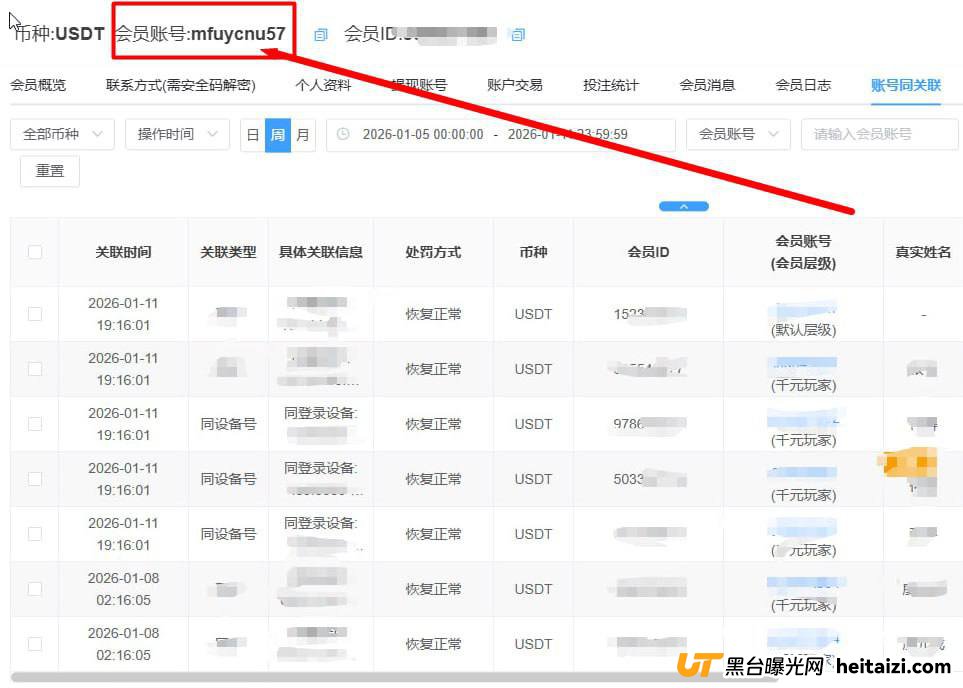Check the row with ID starting 9786
The height and width of the screenshot is (688, 963).
pos(35,424)
